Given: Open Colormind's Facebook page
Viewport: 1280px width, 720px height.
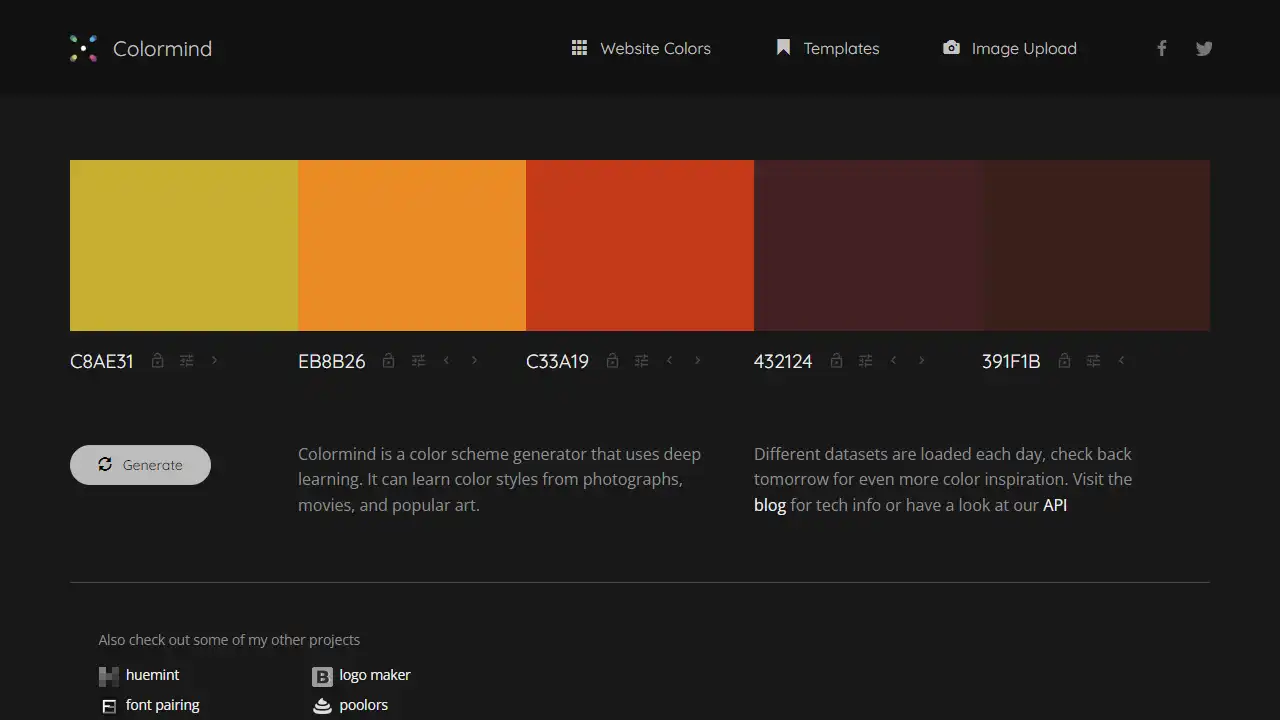Looking at the screenshot, I should click(1161, 48).
